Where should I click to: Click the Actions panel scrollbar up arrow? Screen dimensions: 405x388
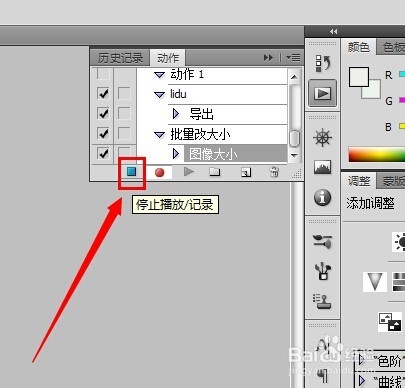pos(294,77)
